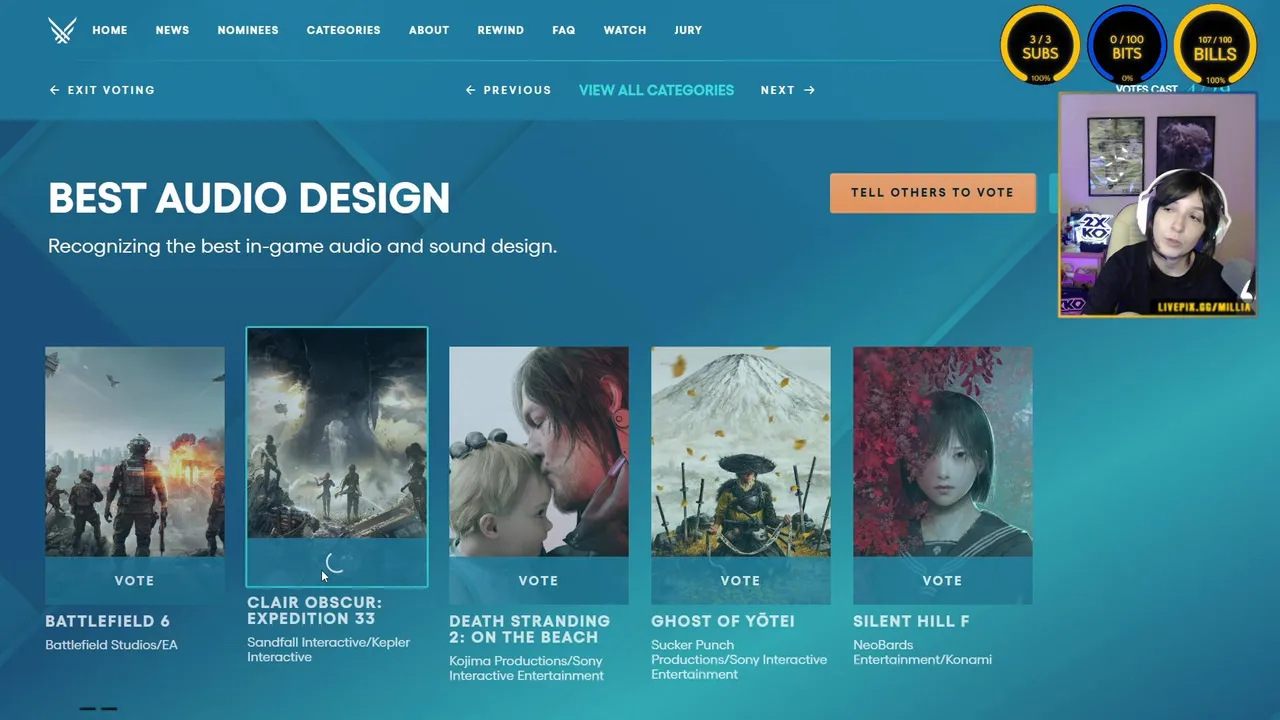Click the Battlefield 6 title text
Viewport: 1280px width, 720px height.
(x=108, y=621)
